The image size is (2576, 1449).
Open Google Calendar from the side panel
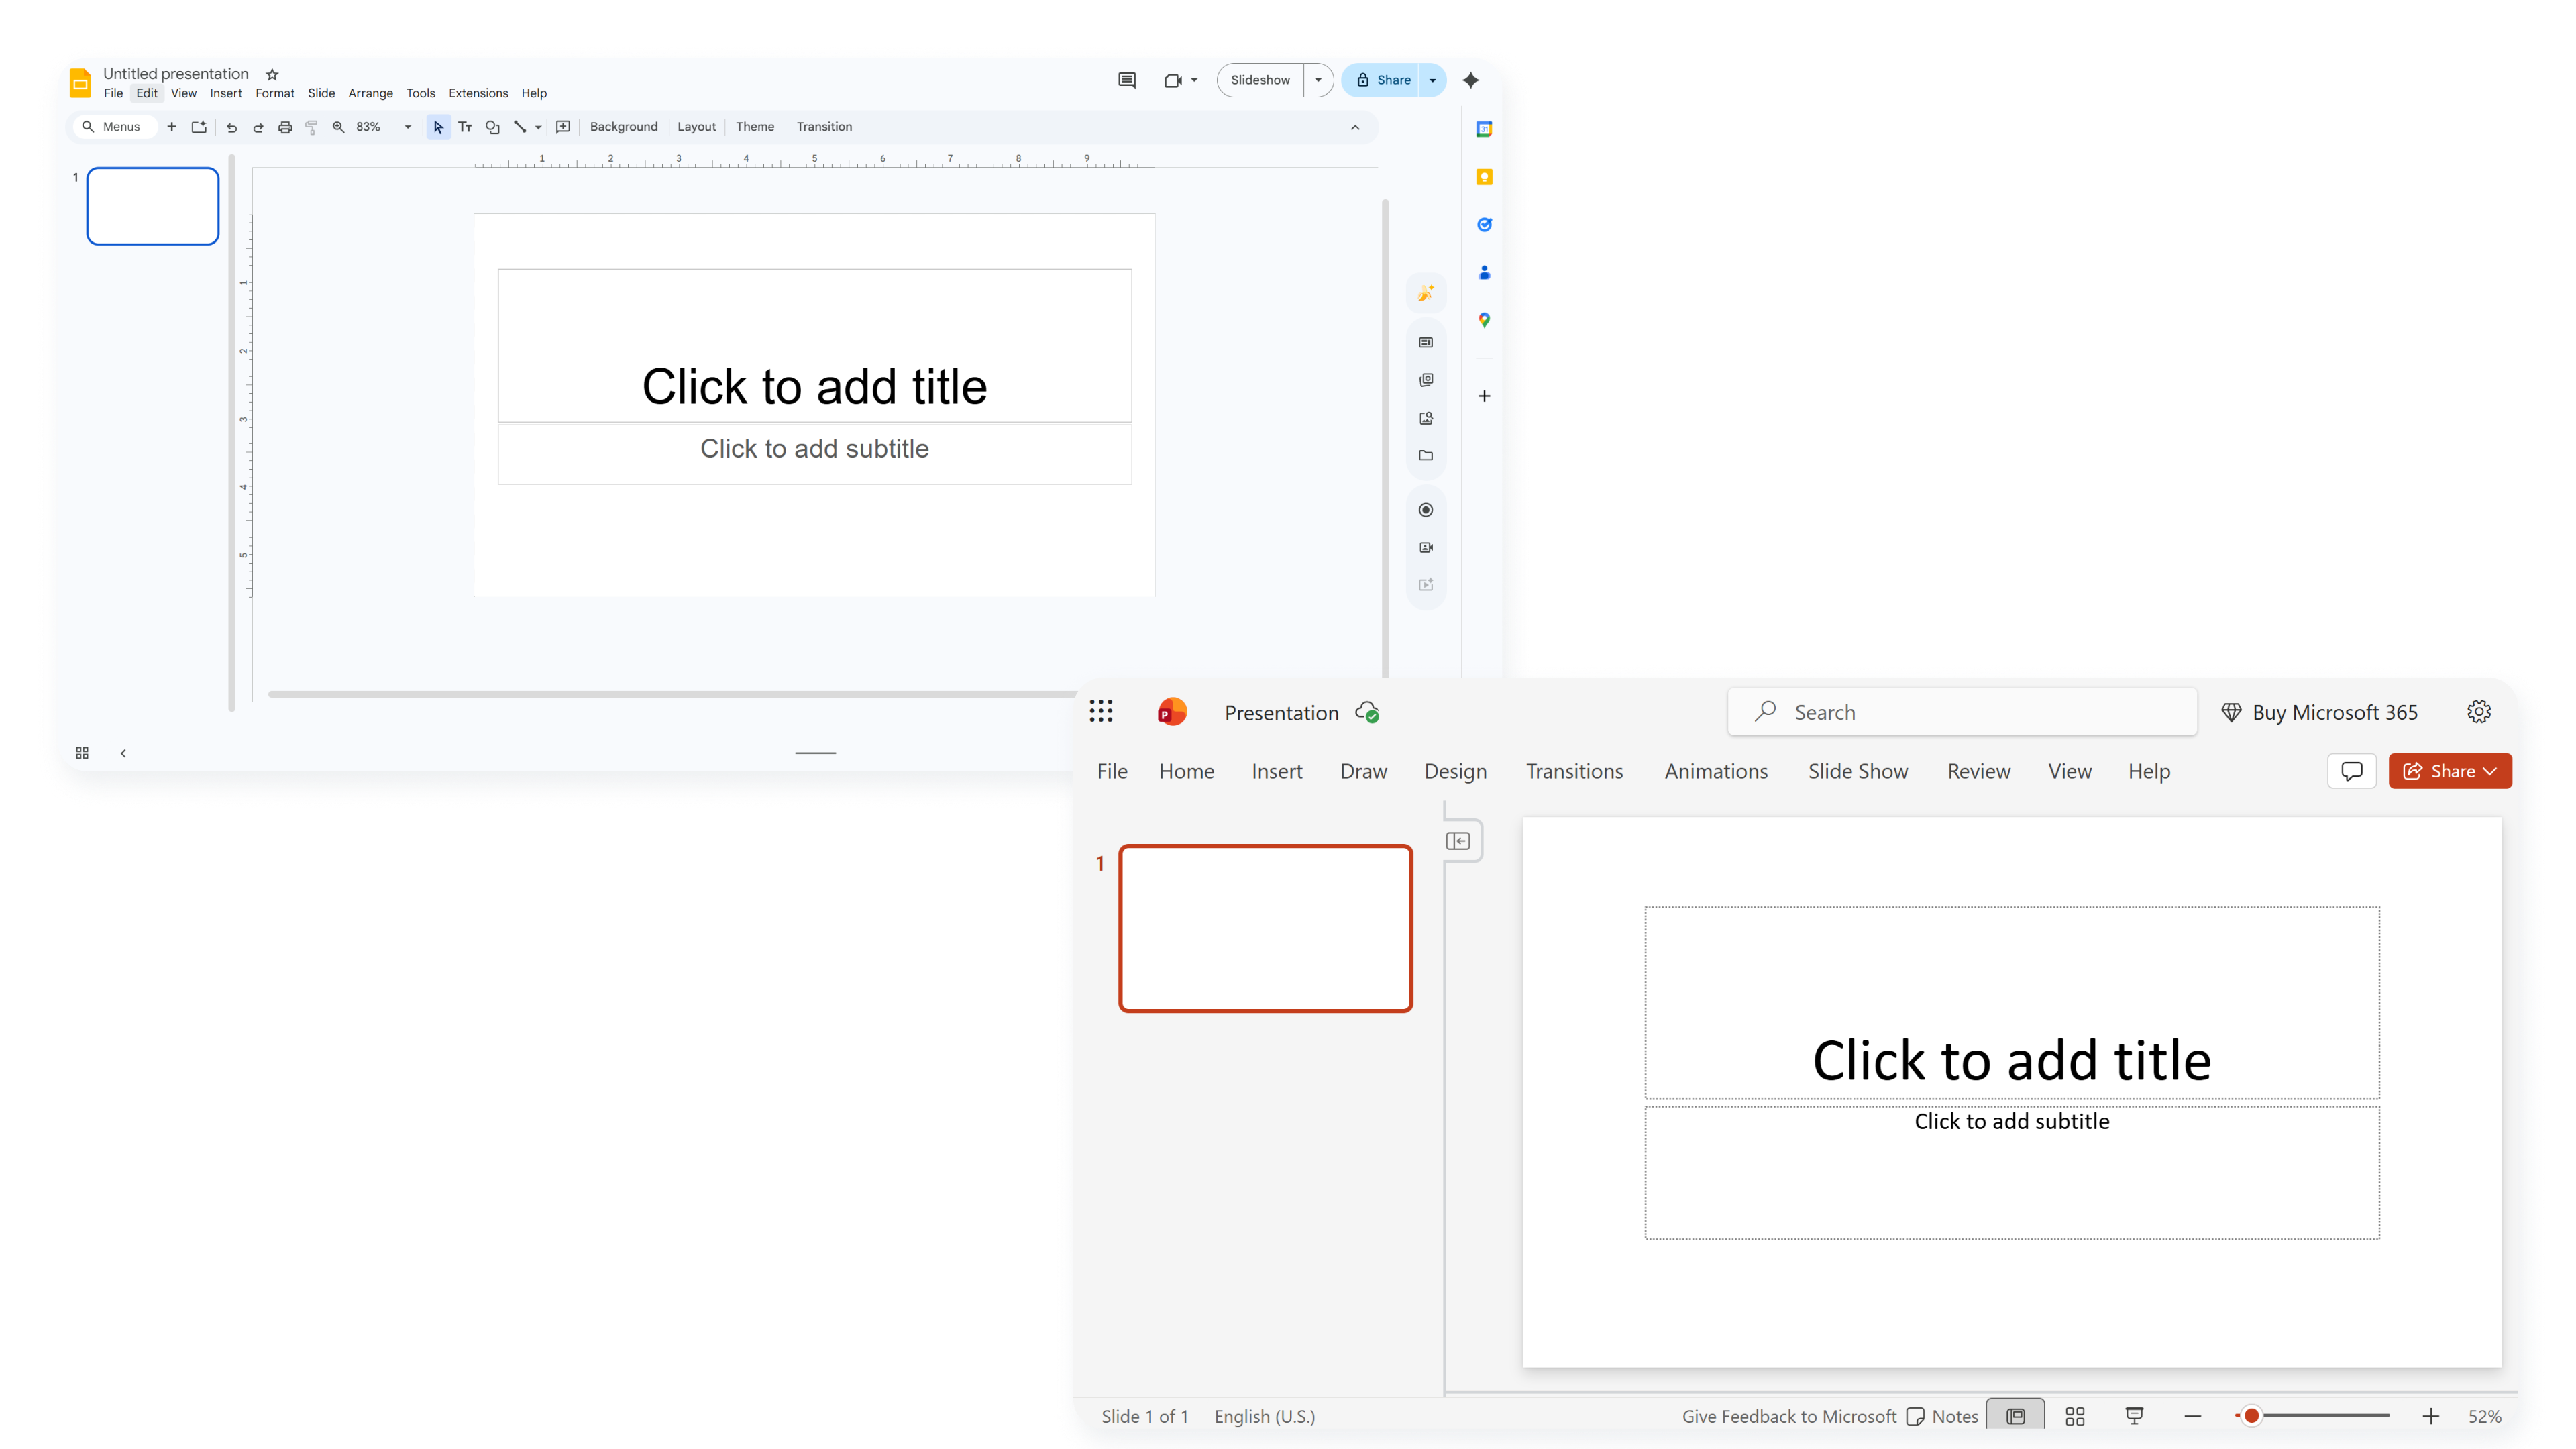(1484, 129)
